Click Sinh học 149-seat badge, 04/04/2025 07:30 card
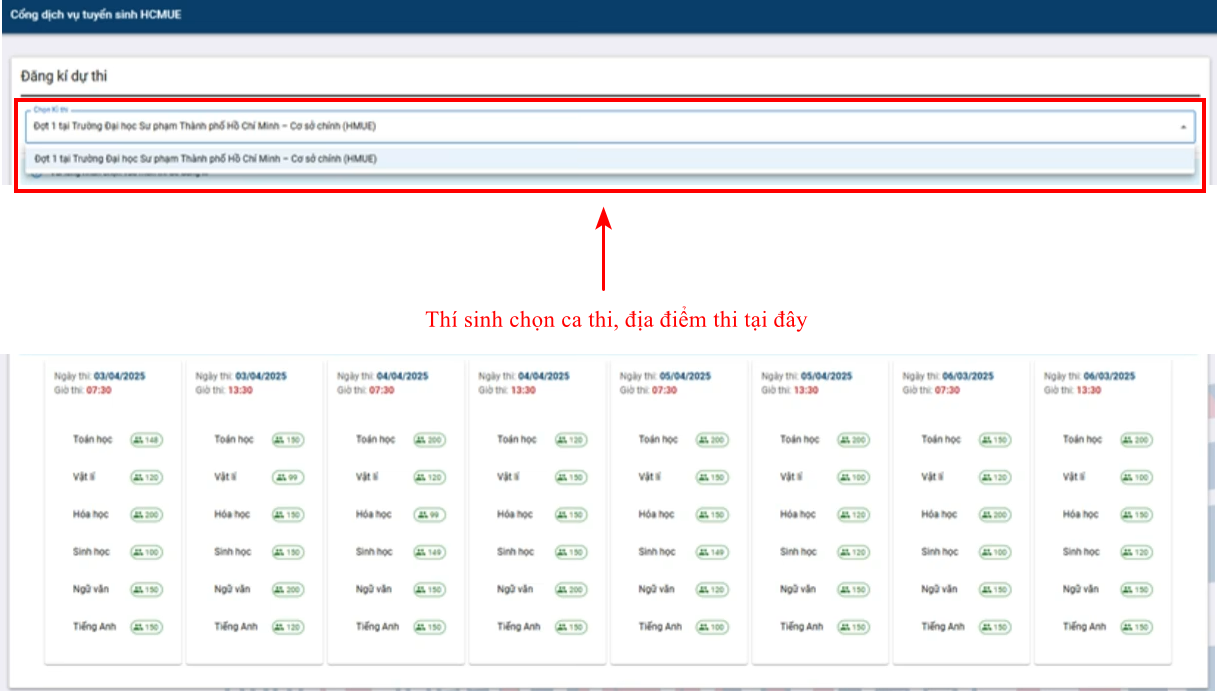The image size is (1217, 691). 429,552
